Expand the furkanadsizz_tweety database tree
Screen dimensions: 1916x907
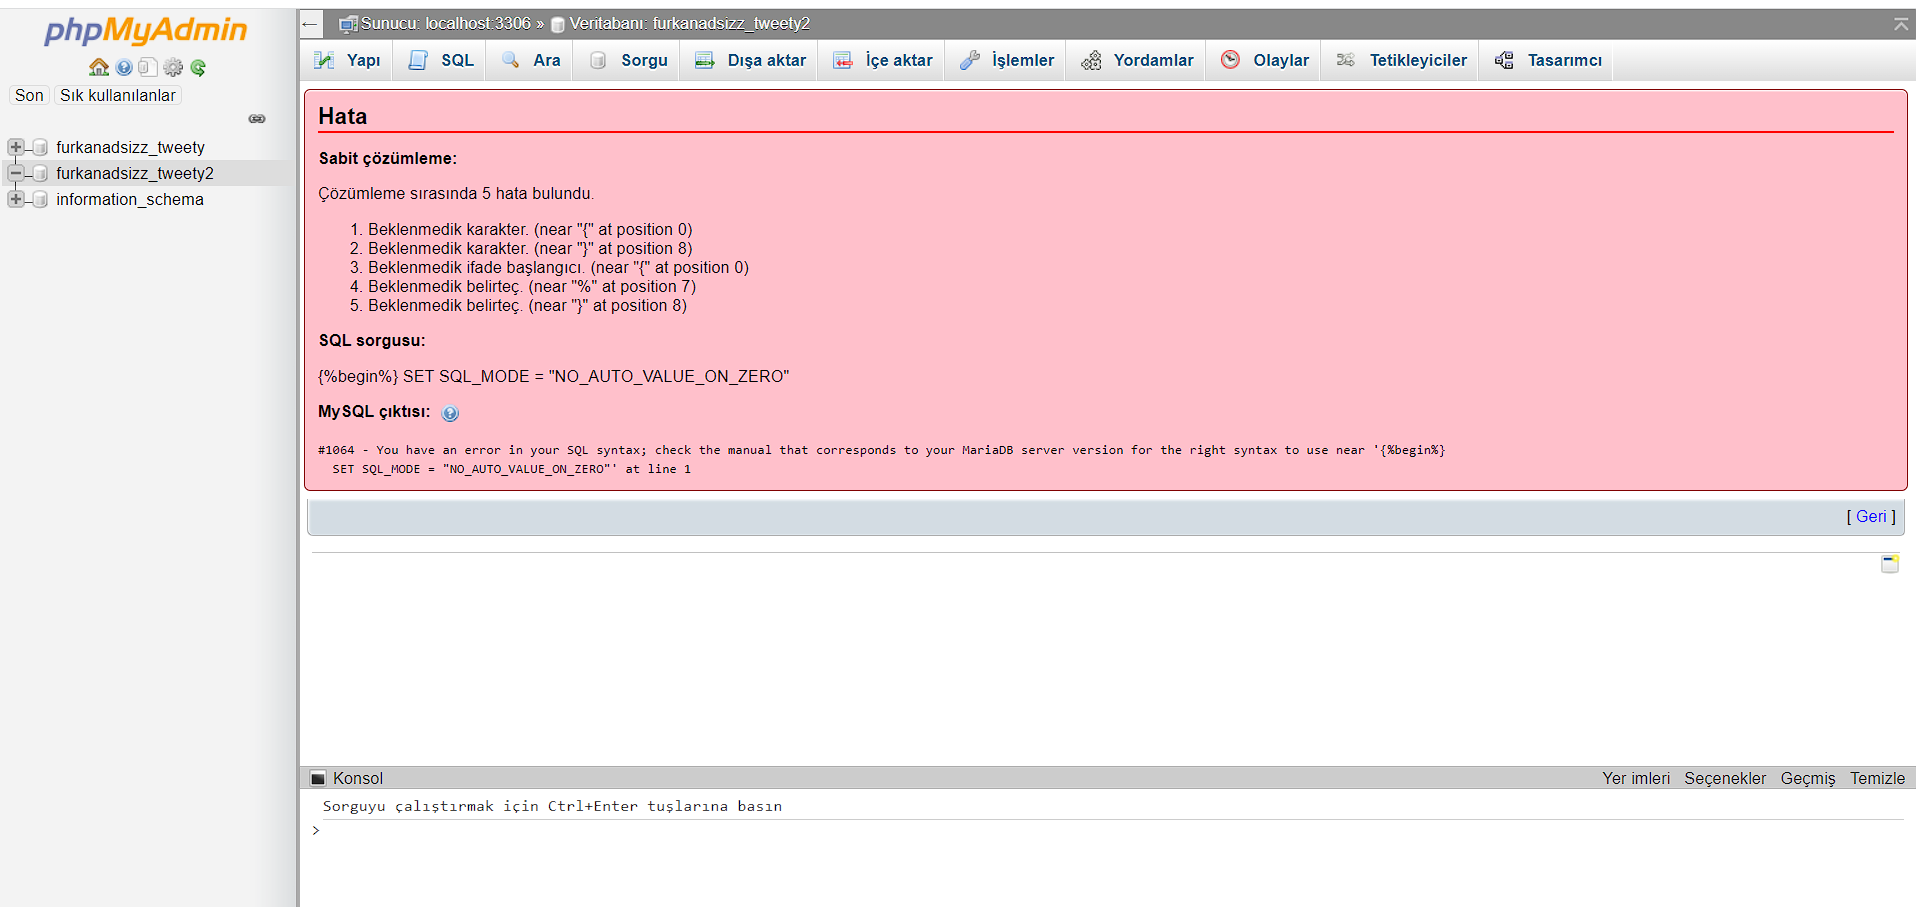pos(16,147)
